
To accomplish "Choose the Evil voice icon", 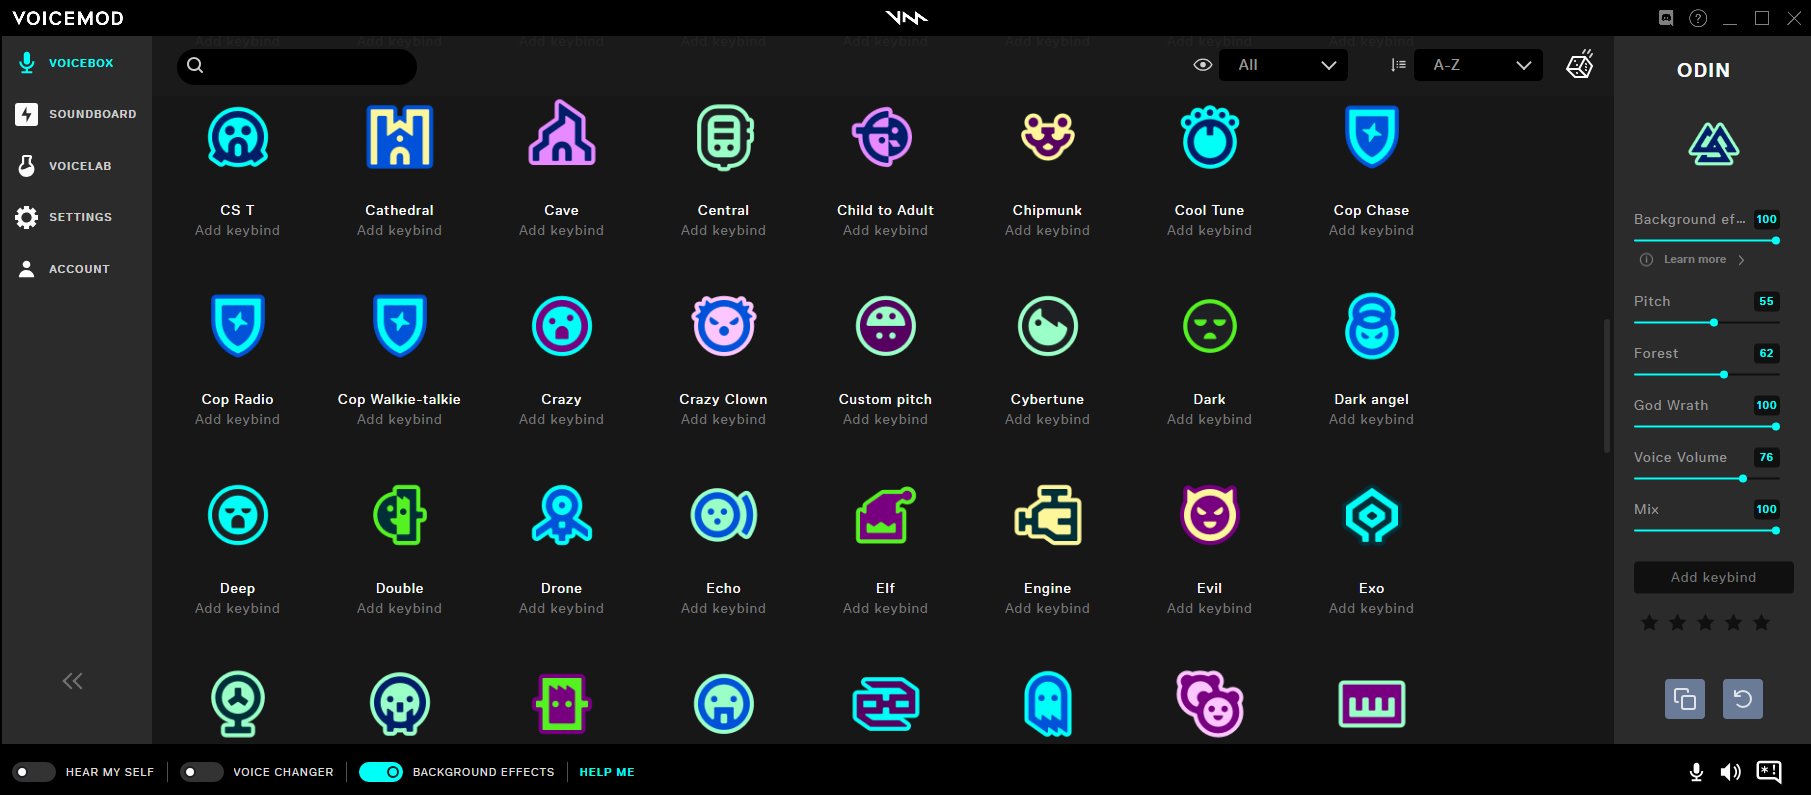I will click(x=1210, y=515).
